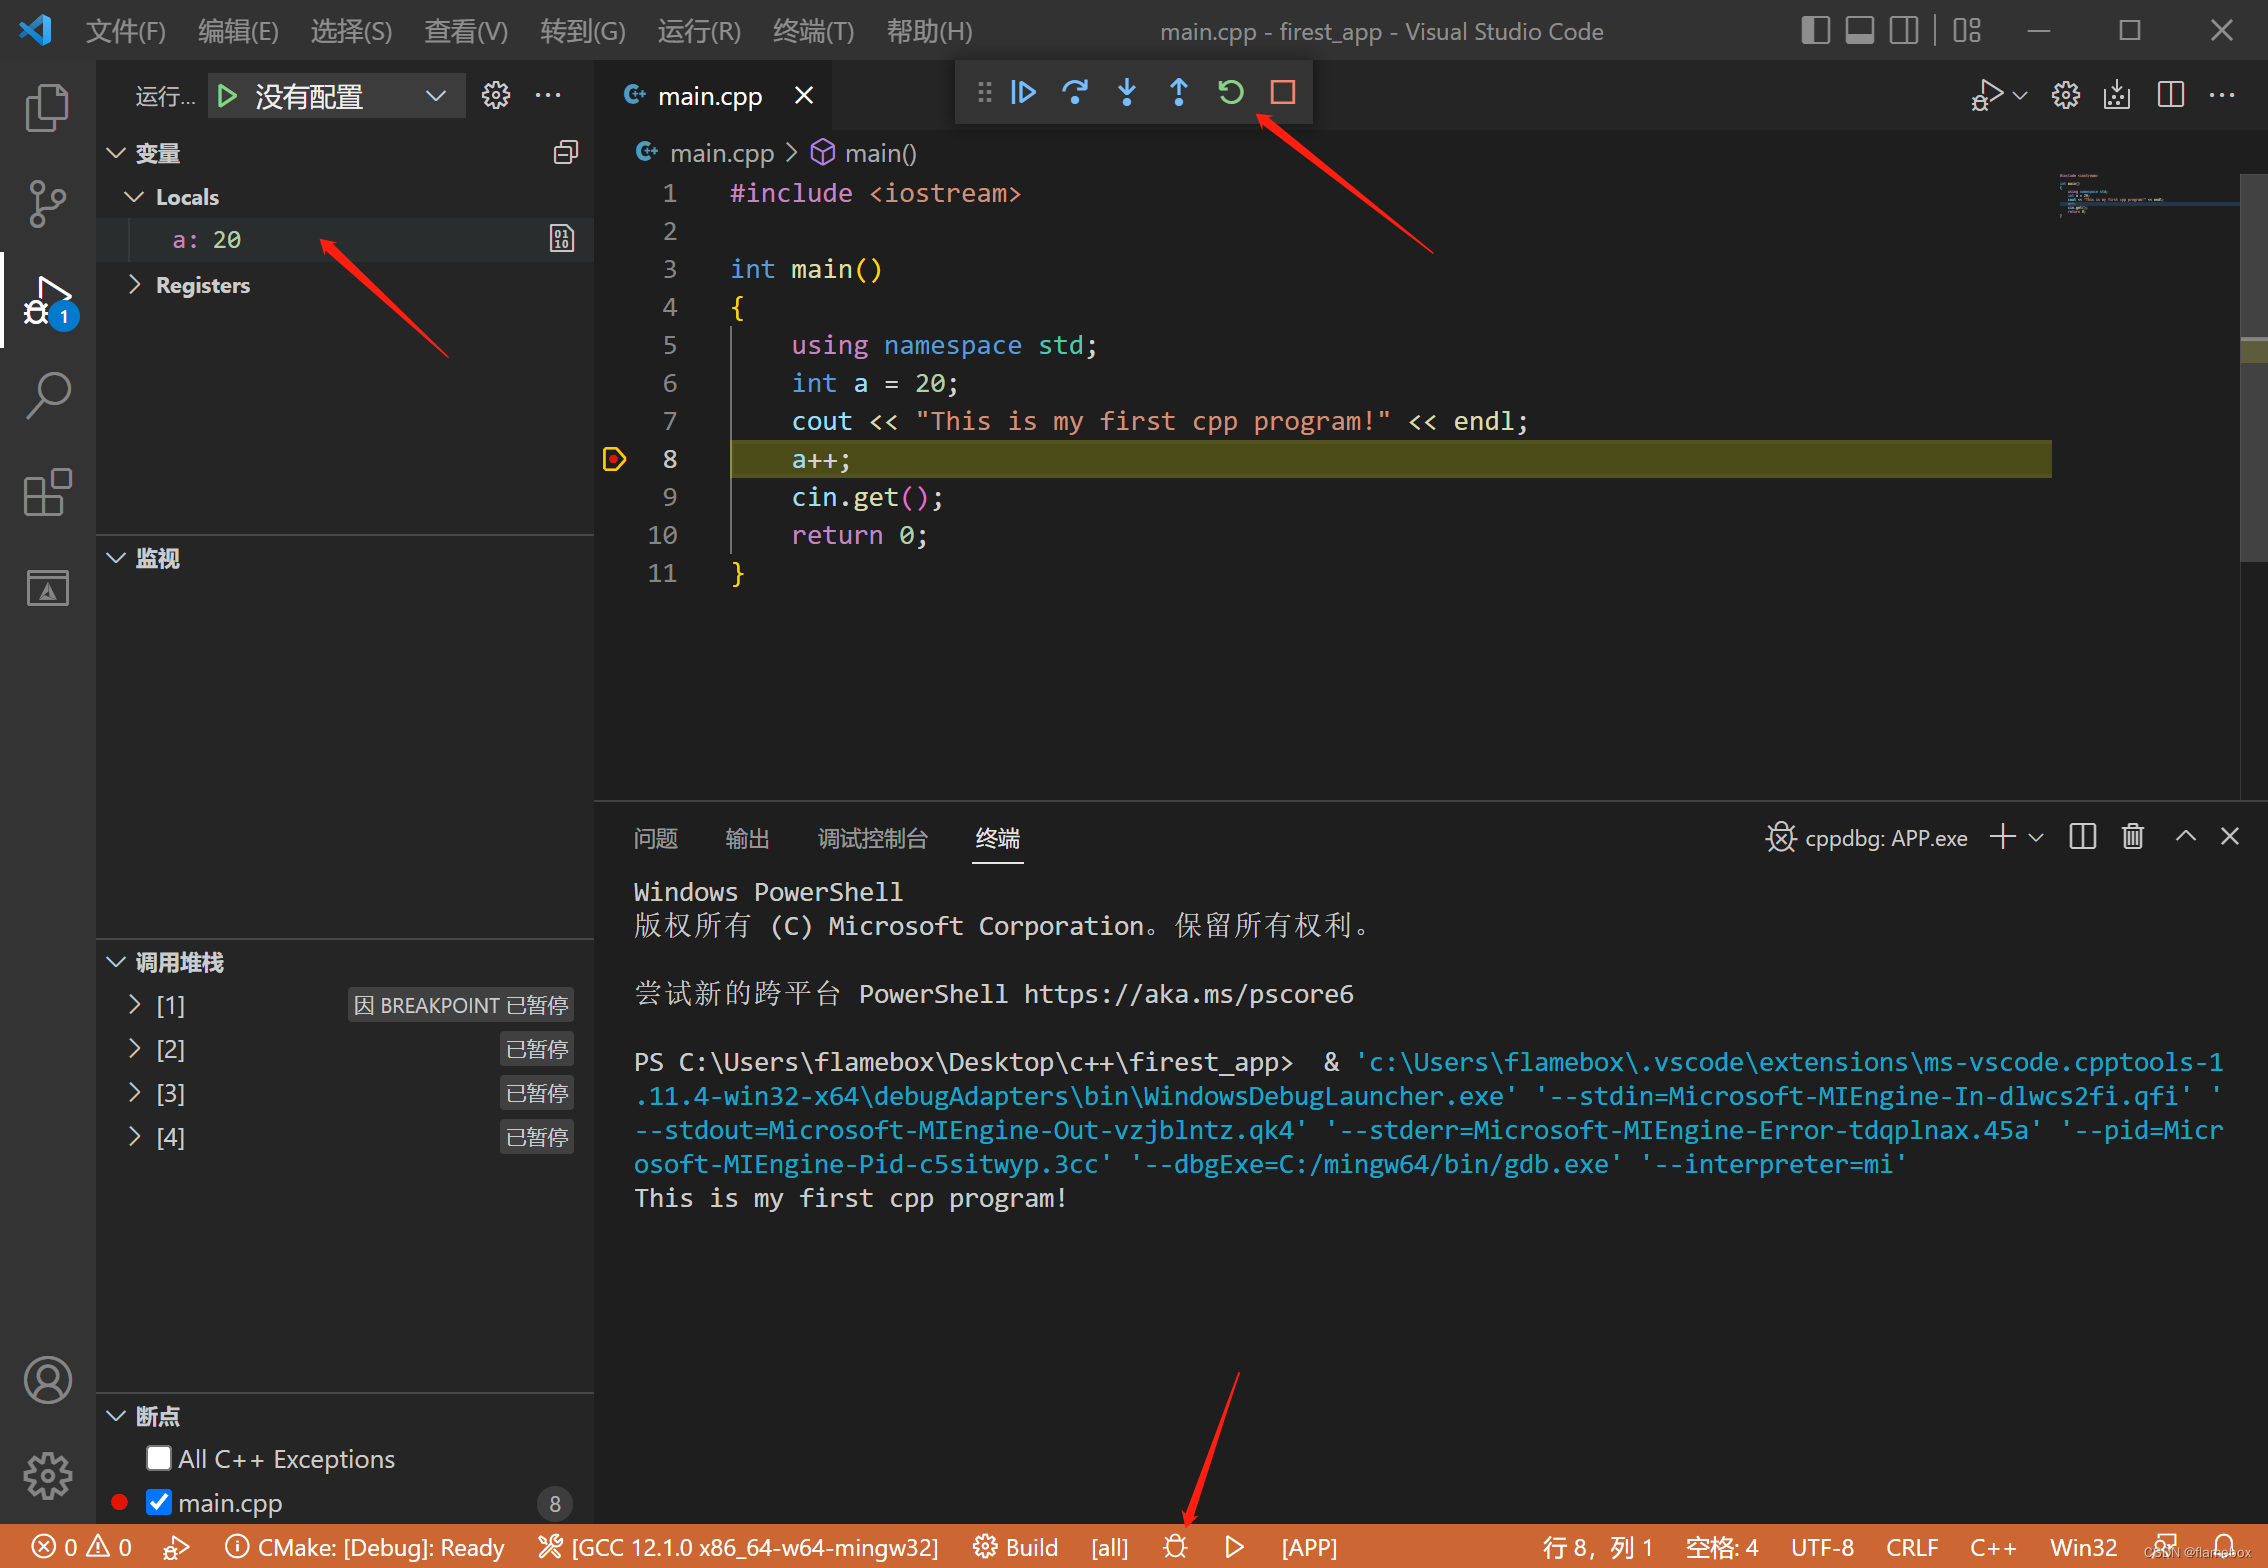Click the GCC 12.1.0 kit selector
The width and height of the screenshot is (2268, 1568).
(x=738, y=1547)
